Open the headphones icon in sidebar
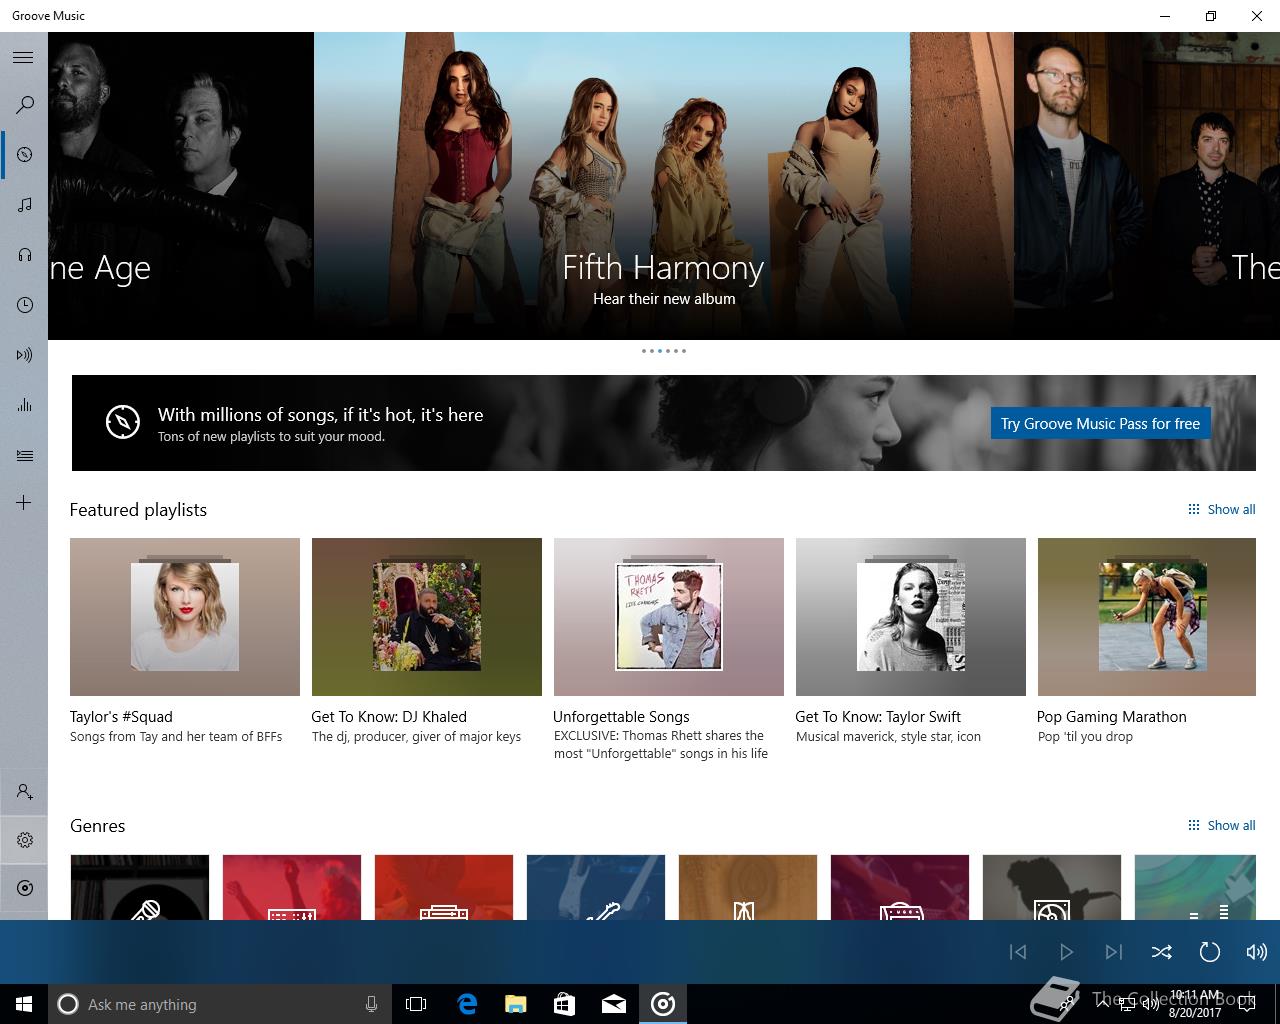This screenshot has height=1024, width=1280. pyautogui.click(x=24, y=255)
